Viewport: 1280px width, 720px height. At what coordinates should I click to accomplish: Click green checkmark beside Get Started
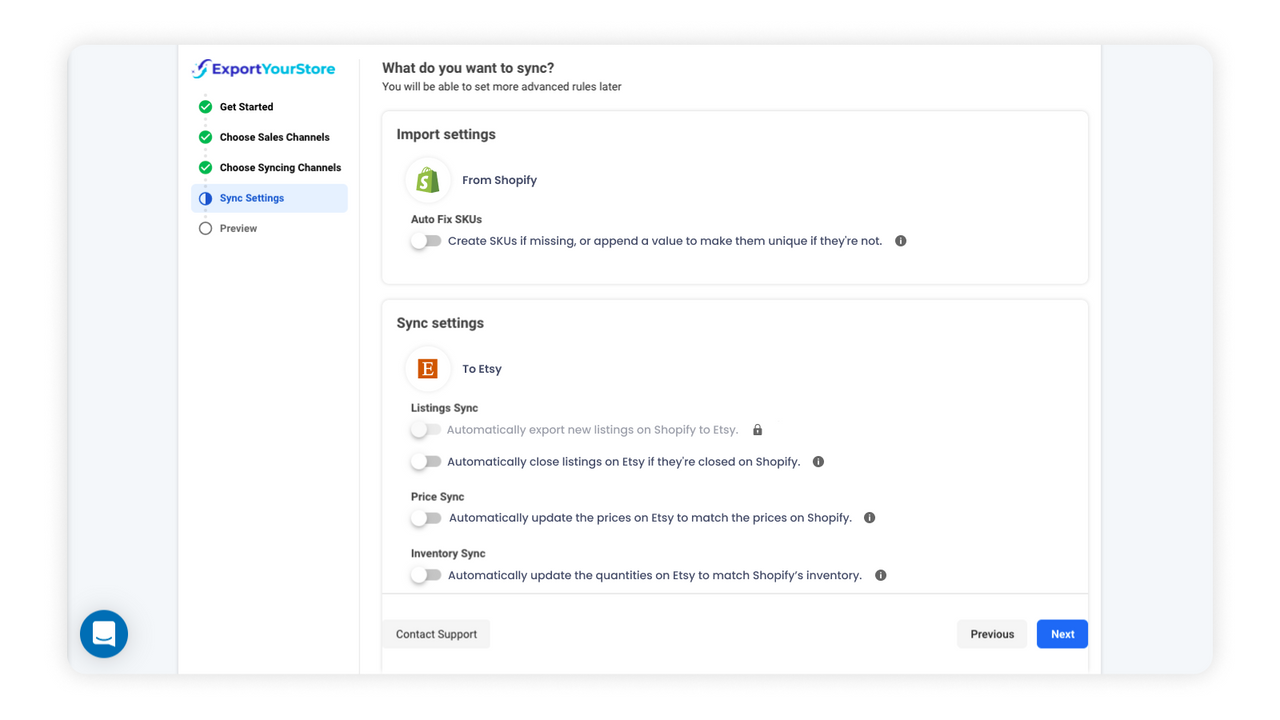point(205,107)
